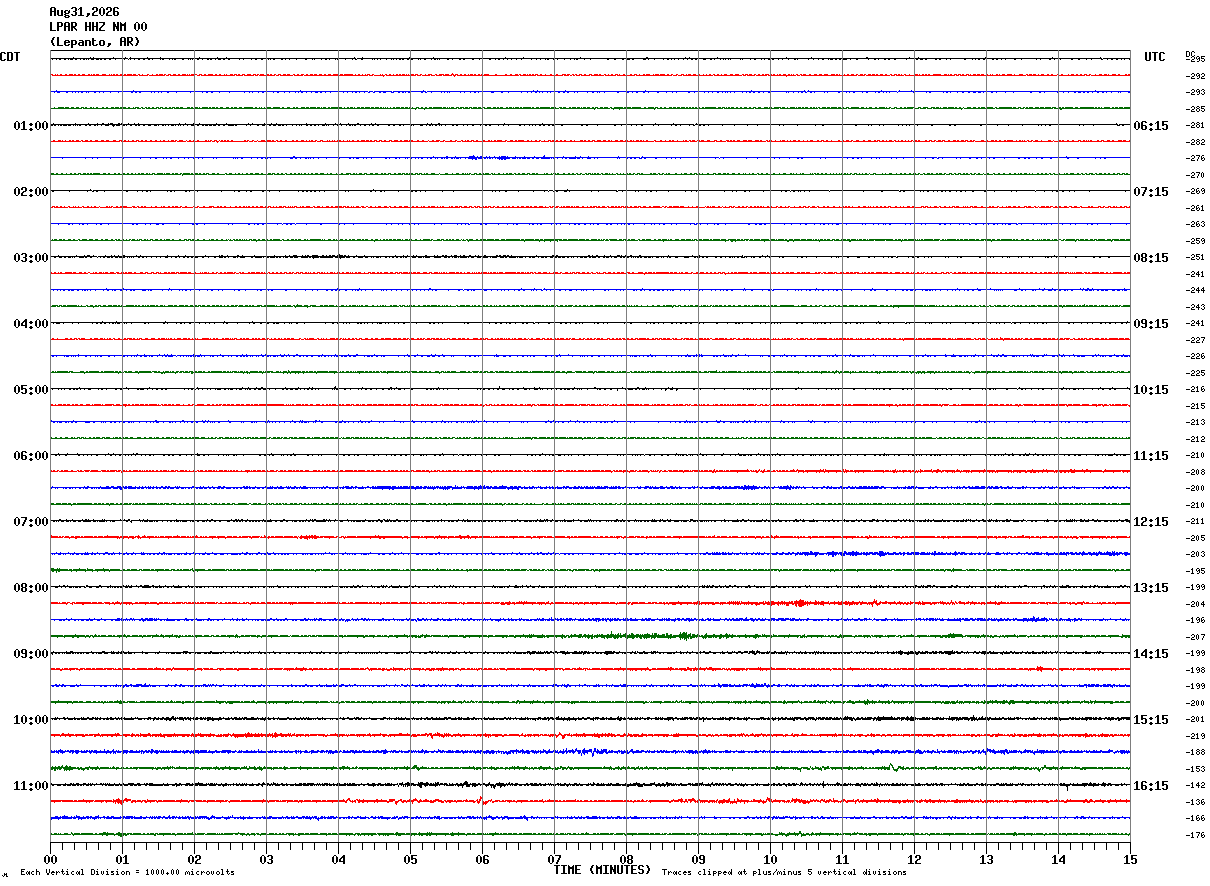This screenshot has width=1210, height=886.
Task: Select the 06:15 UTC time label
Action: (1150, 126)
